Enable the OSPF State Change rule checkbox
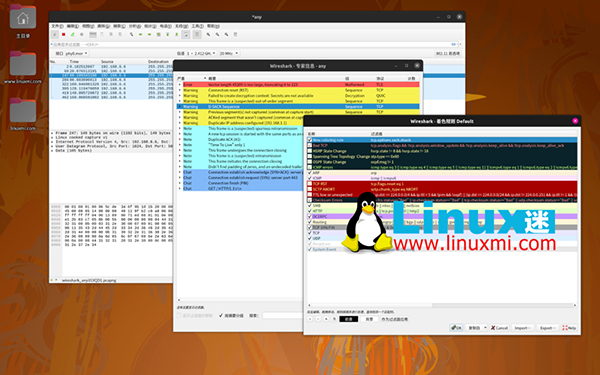This screenshot has width=600, height=375. 310,162
